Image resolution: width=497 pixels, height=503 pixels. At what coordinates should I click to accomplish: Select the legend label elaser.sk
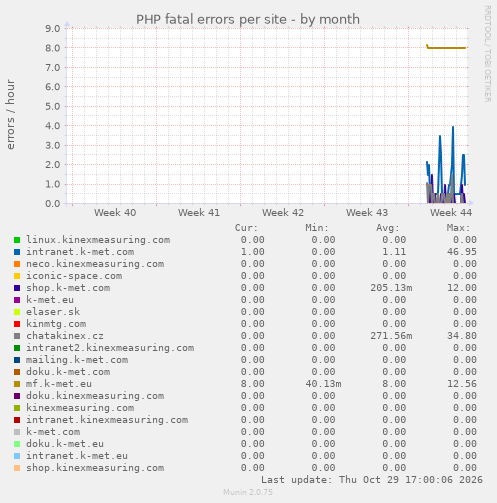[x=53, y=312]
